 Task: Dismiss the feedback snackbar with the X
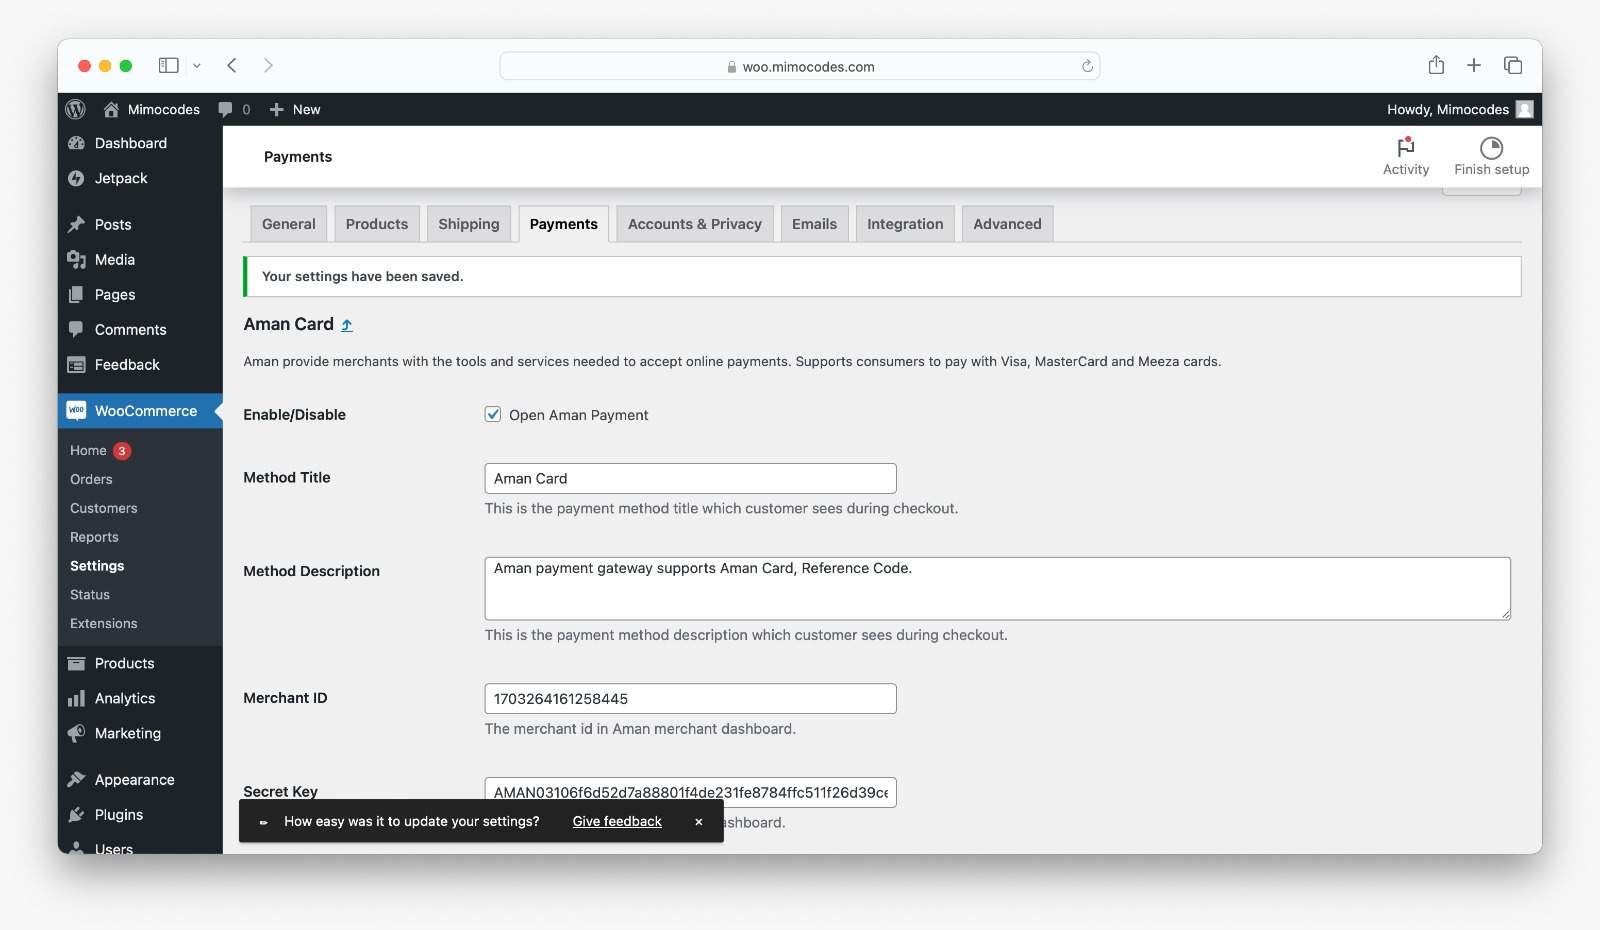(699, 822)
